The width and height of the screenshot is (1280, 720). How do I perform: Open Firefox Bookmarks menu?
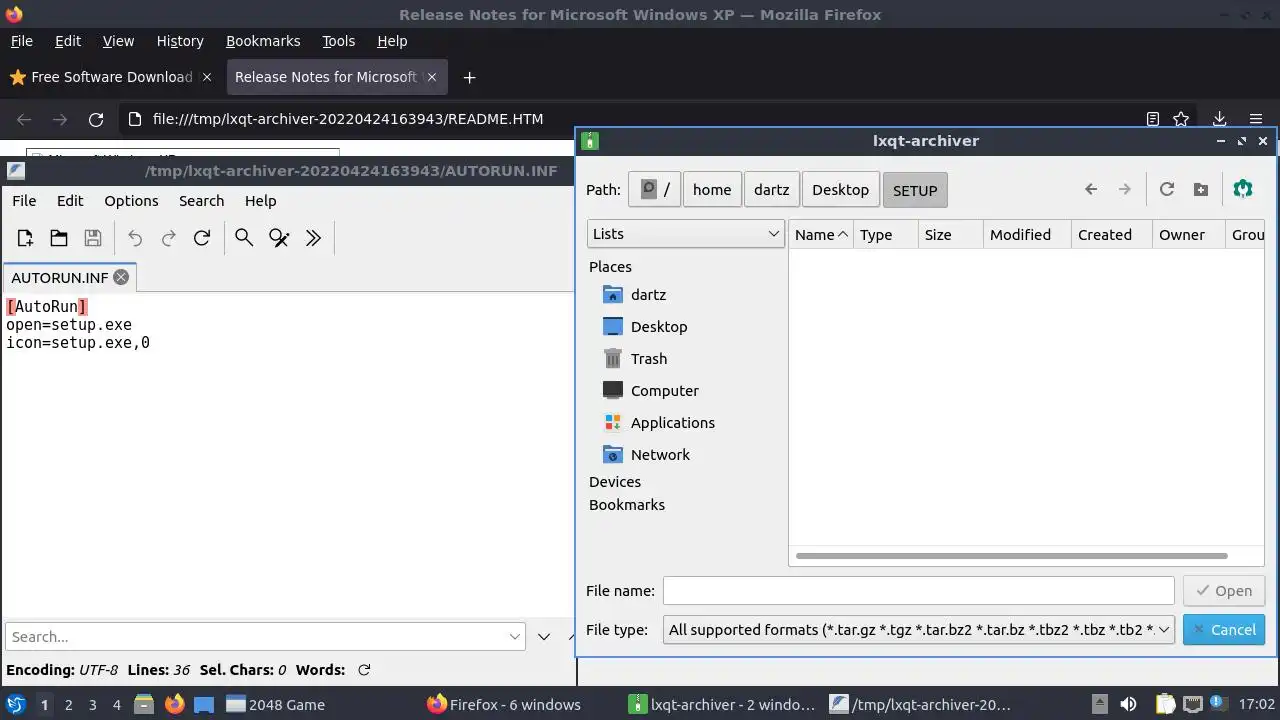coord(263,41)
